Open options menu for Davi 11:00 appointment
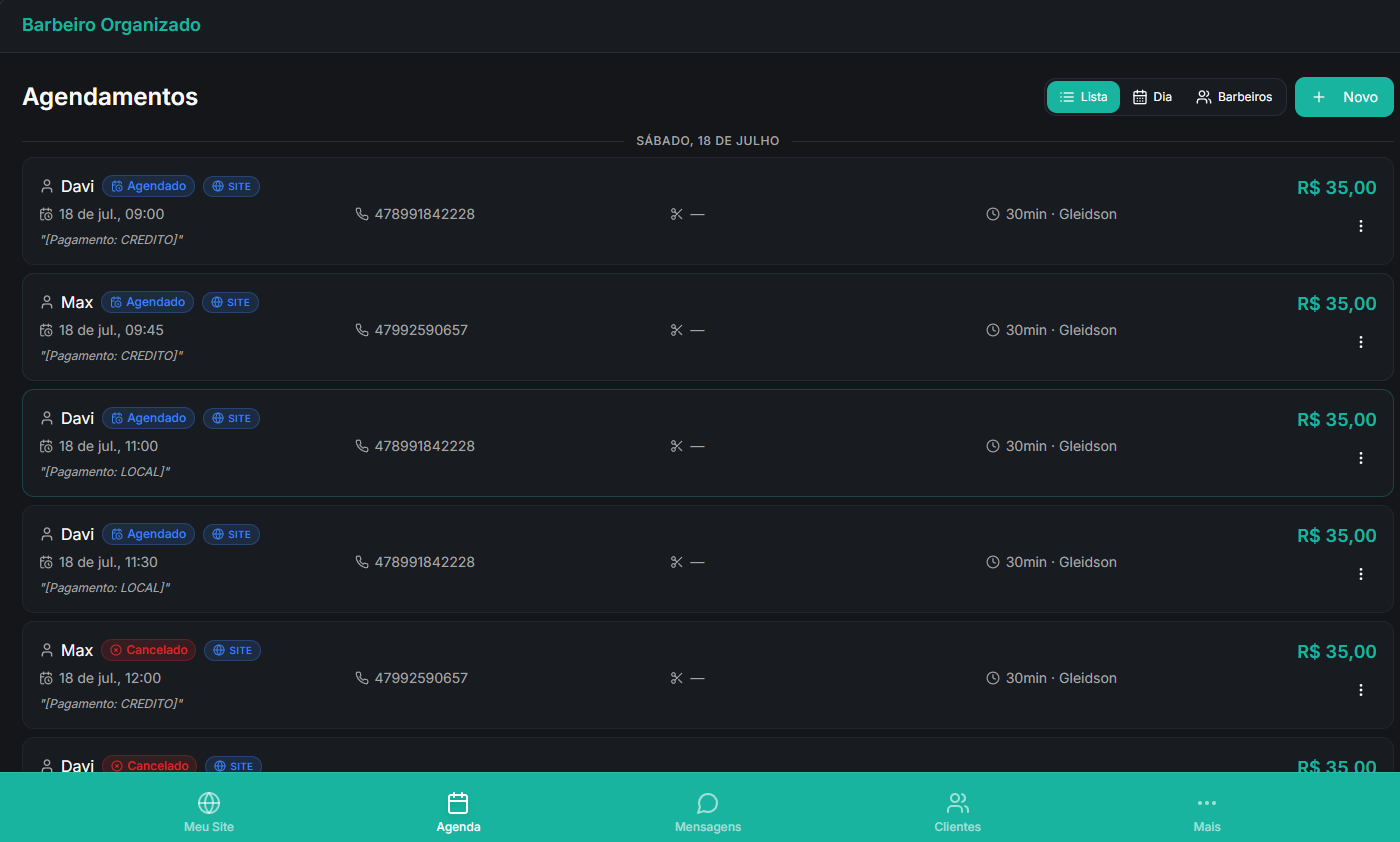Image resolution: width=1400 pixels, height=842 pixels. coord(1360,458)
